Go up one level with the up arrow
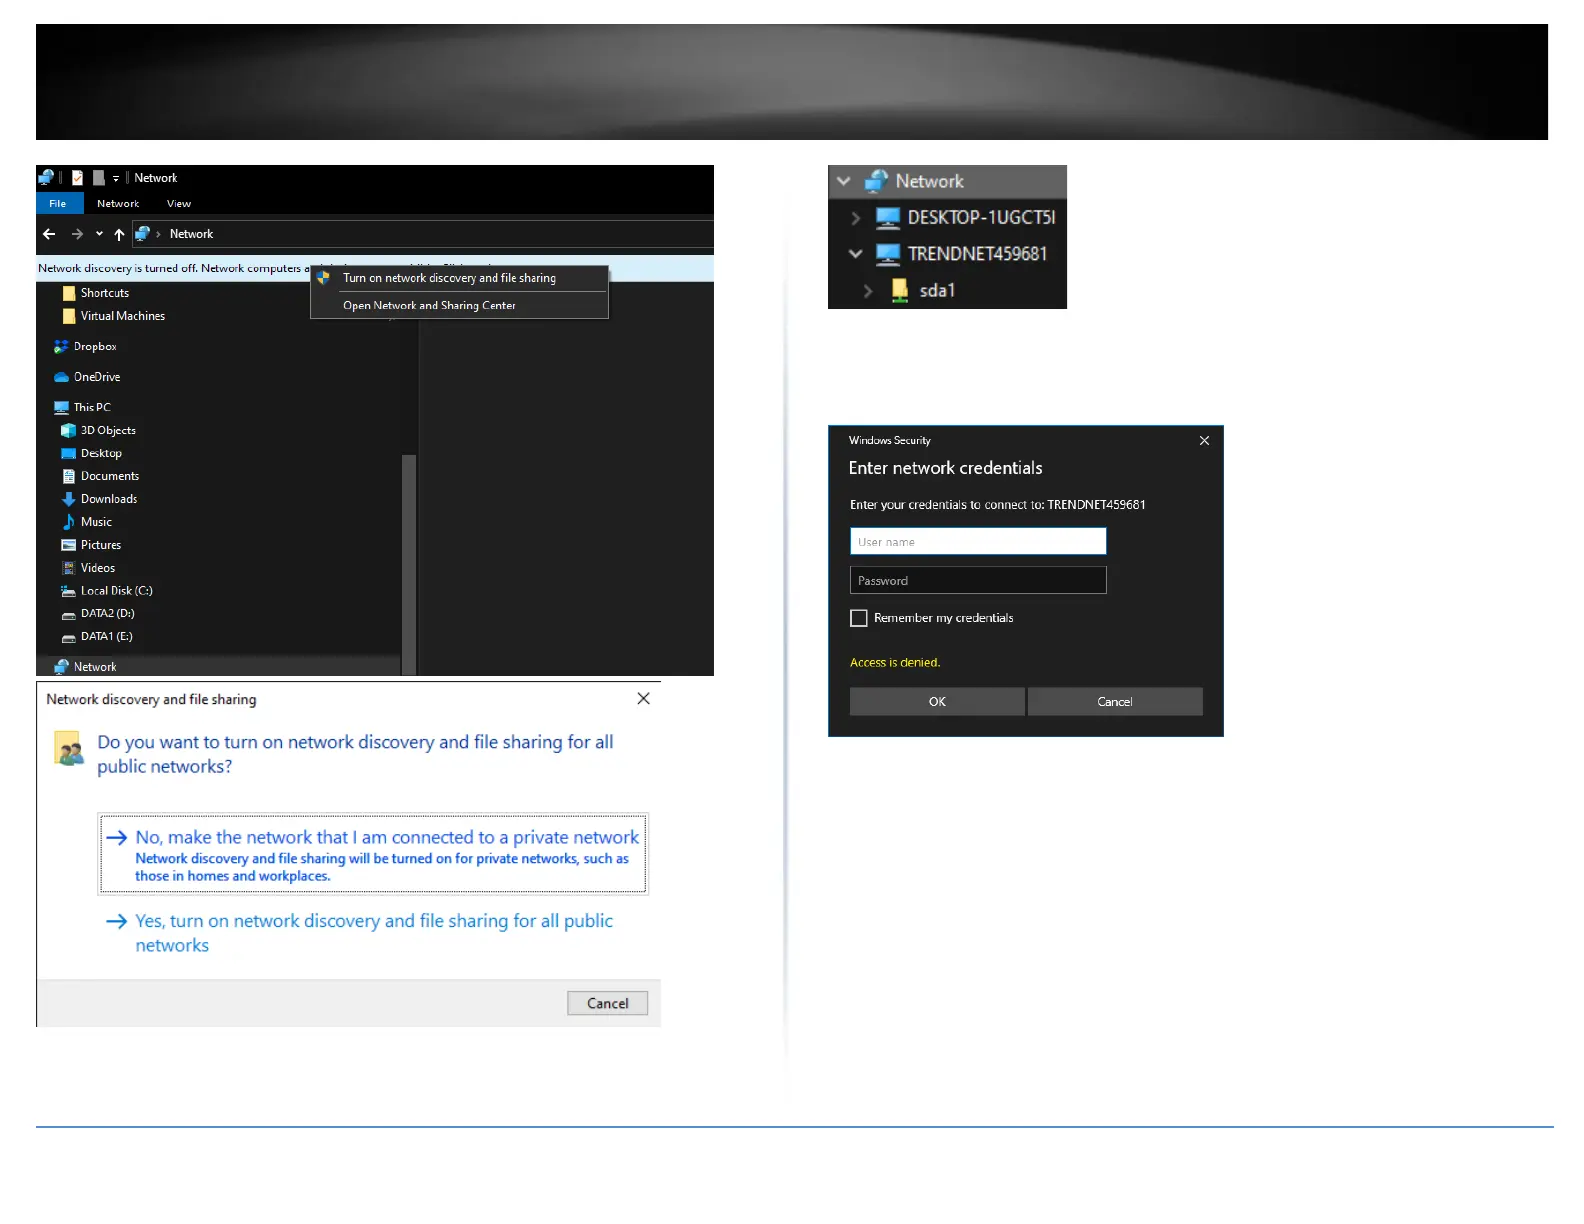Viewport: 1584px width, 1224px height. point(119,234)
